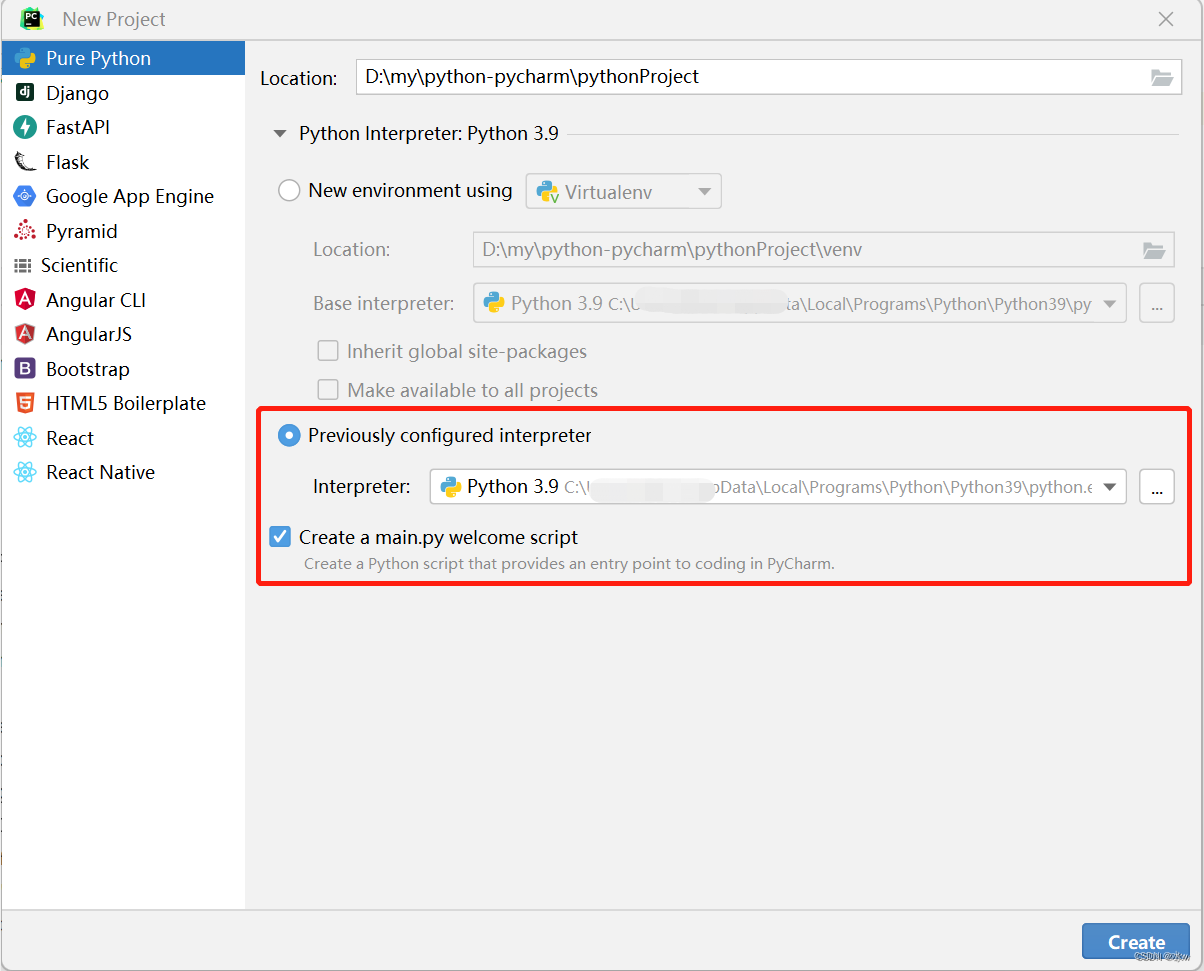Select FastAPI project type

tap(123, 127)
